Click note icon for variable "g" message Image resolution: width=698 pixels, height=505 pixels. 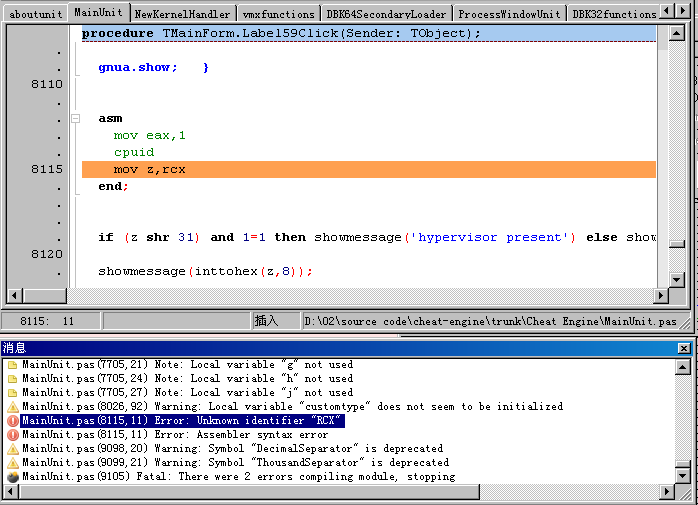tap(13, 365)
